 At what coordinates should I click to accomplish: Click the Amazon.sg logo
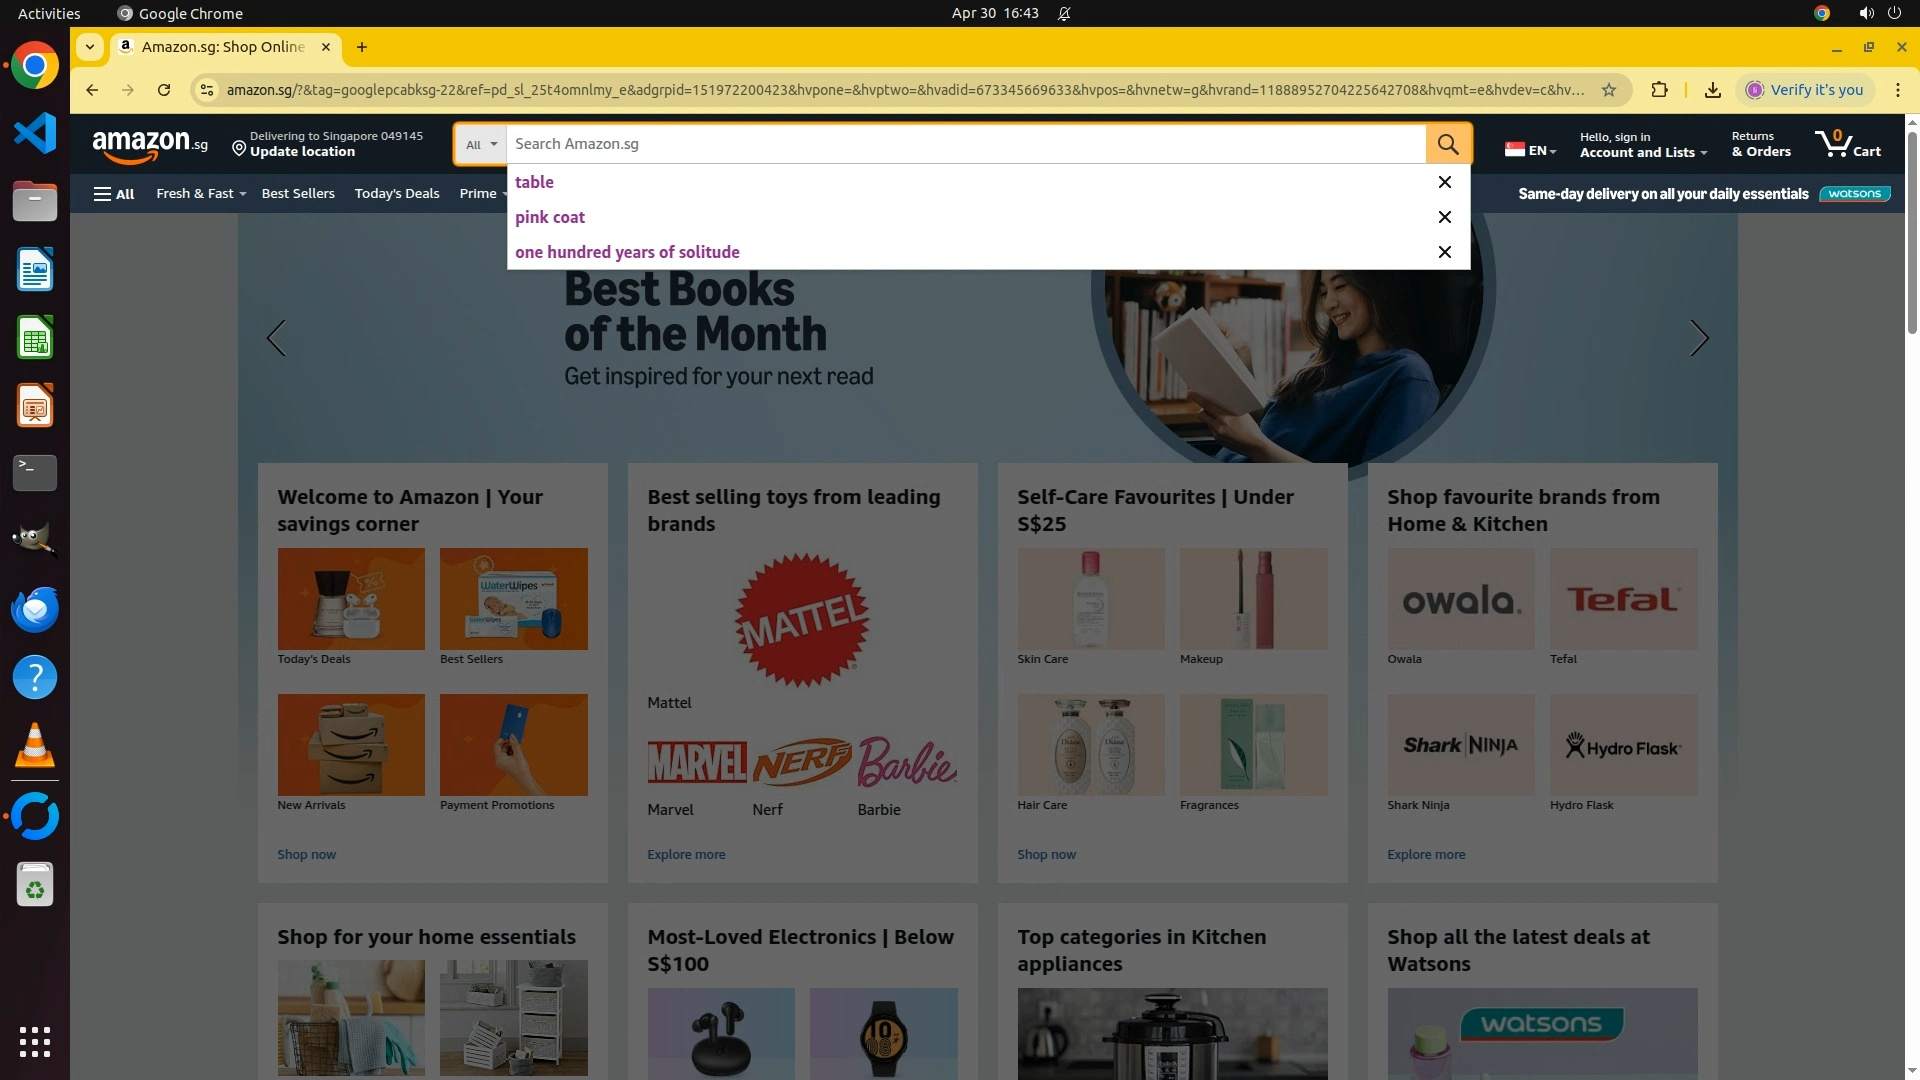tap(150, 145)
